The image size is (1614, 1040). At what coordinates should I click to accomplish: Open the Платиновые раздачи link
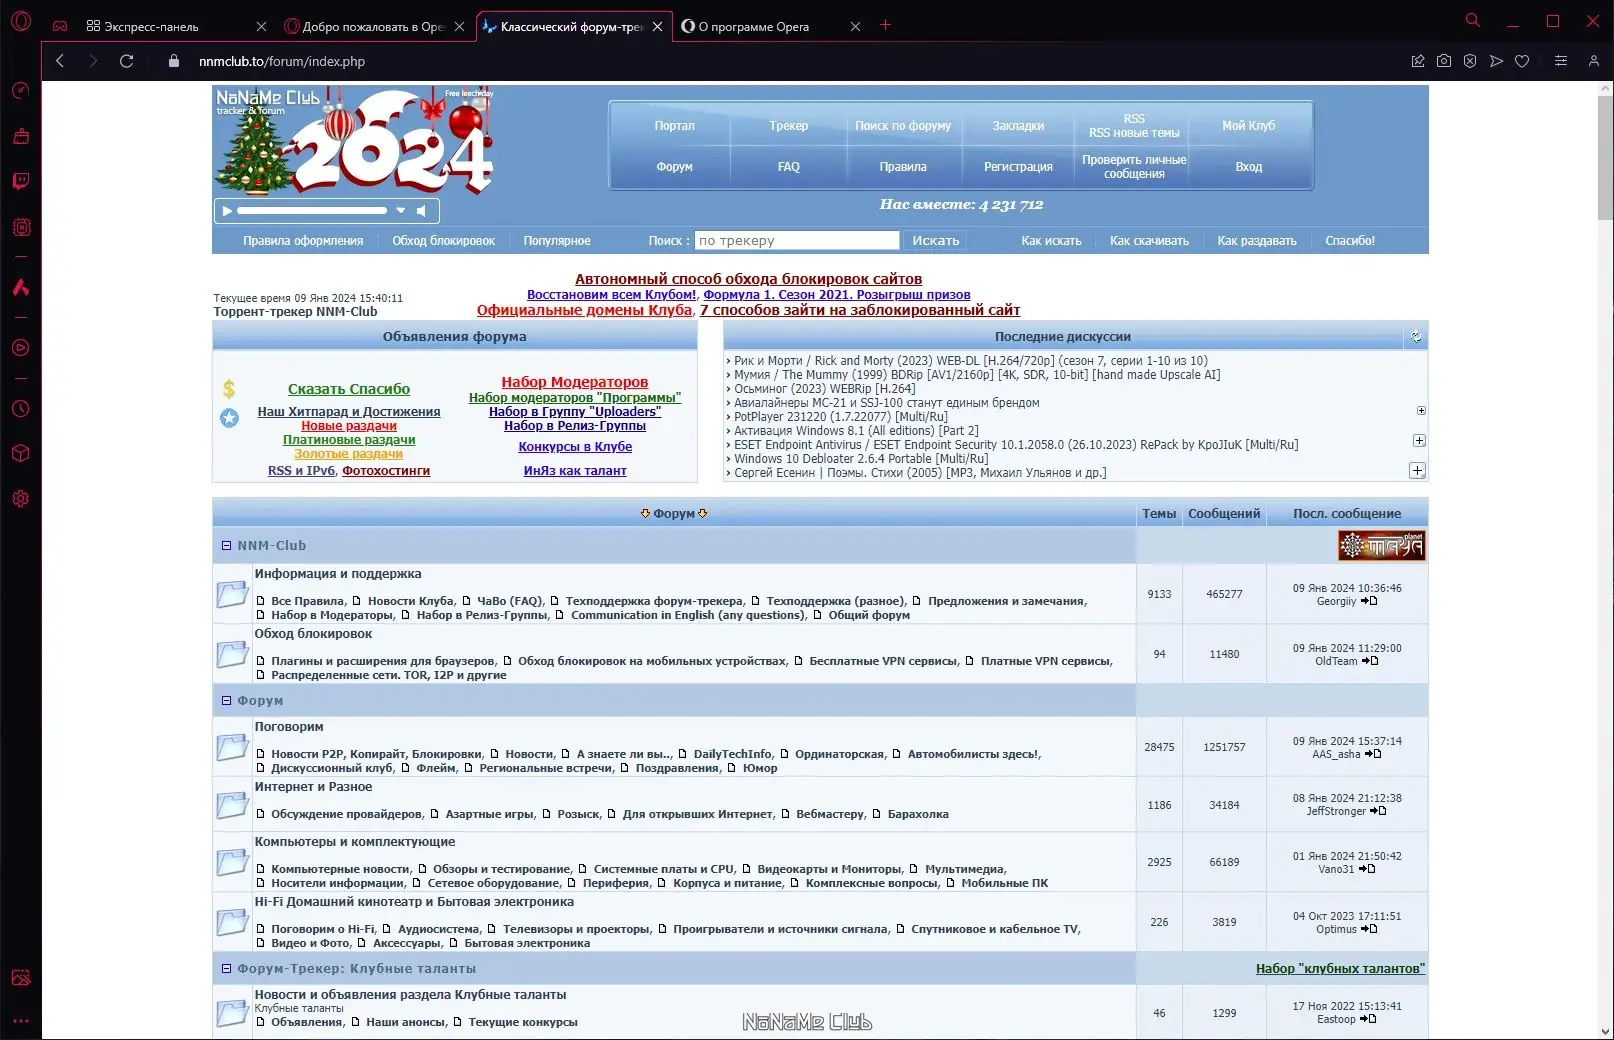tap(349, 440)
